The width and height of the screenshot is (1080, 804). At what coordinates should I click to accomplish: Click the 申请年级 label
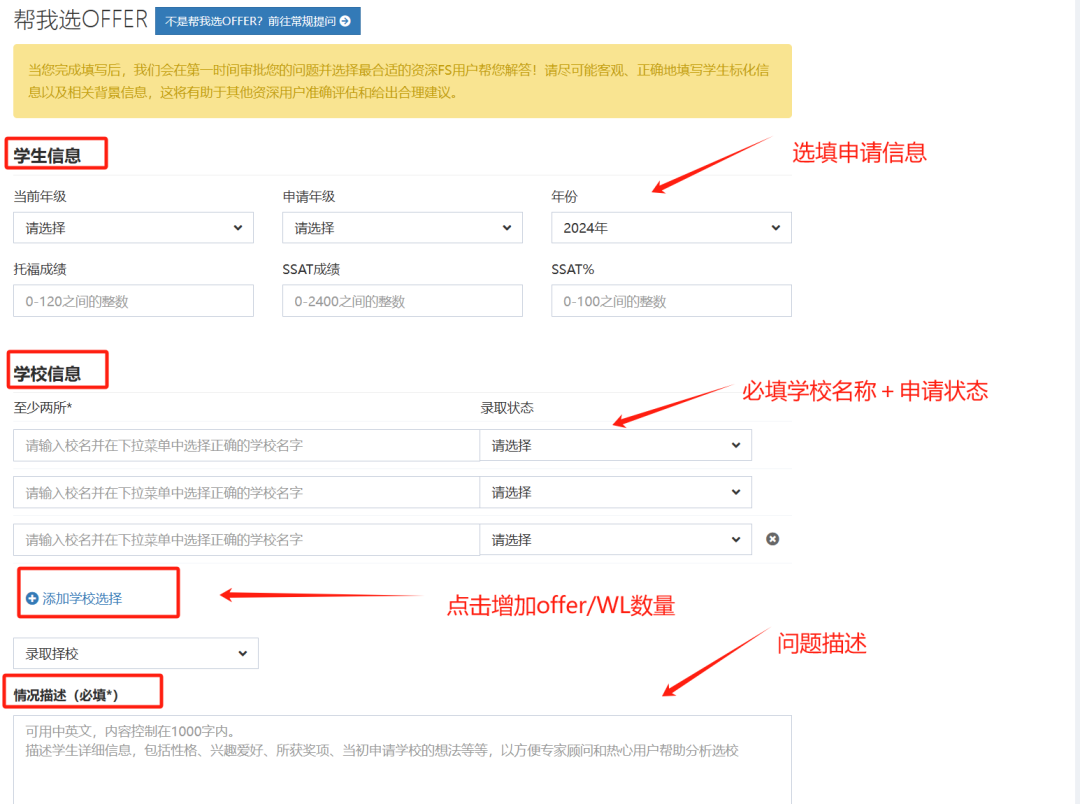pyautogui.click(x=309, y=196)
